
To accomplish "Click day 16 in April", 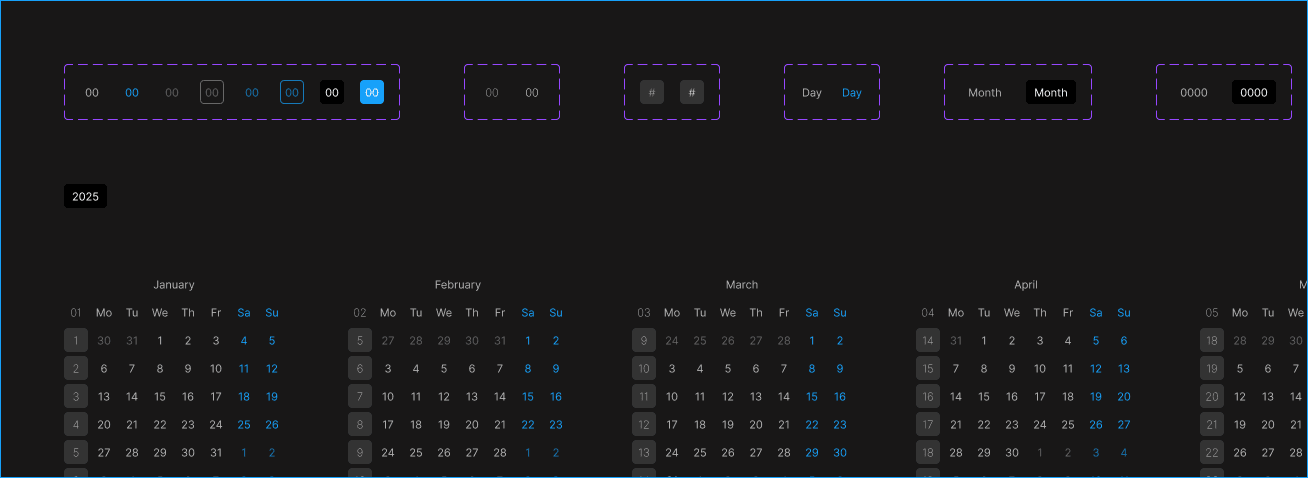I will (x=1012, y=397).
